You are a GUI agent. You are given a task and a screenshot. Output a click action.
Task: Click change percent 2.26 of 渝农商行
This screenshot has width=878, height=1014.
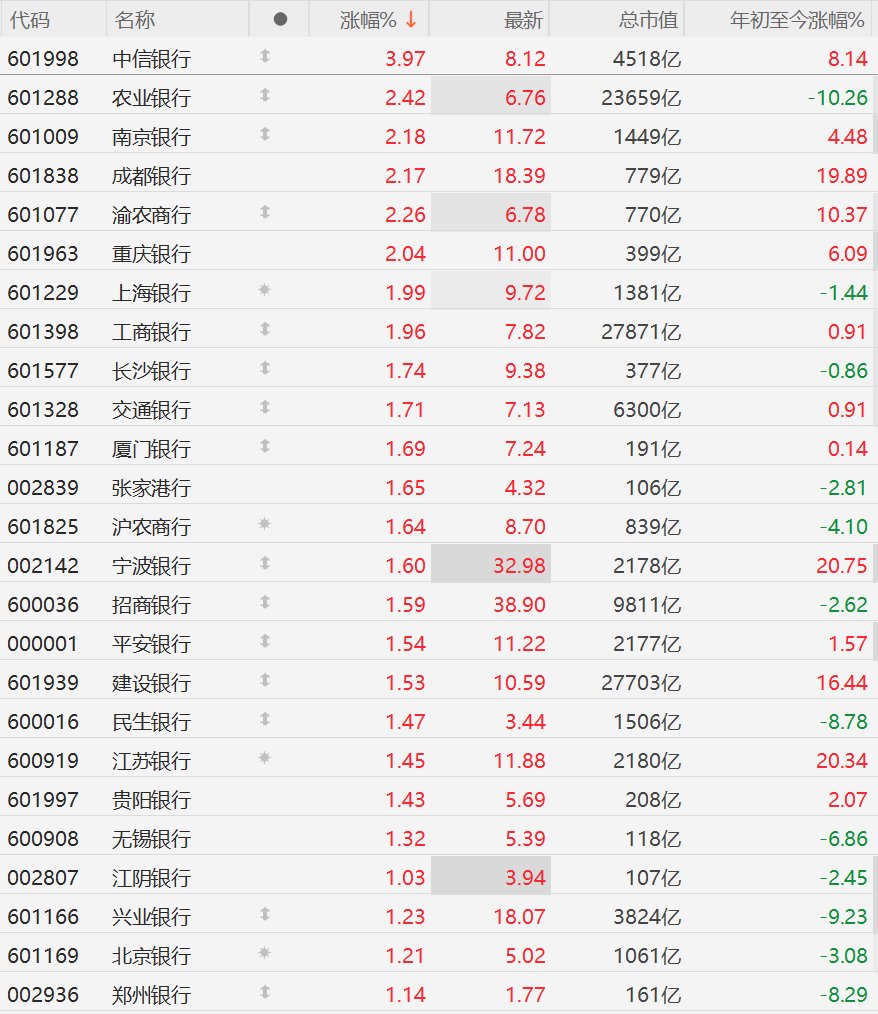(x=405, y=215)
